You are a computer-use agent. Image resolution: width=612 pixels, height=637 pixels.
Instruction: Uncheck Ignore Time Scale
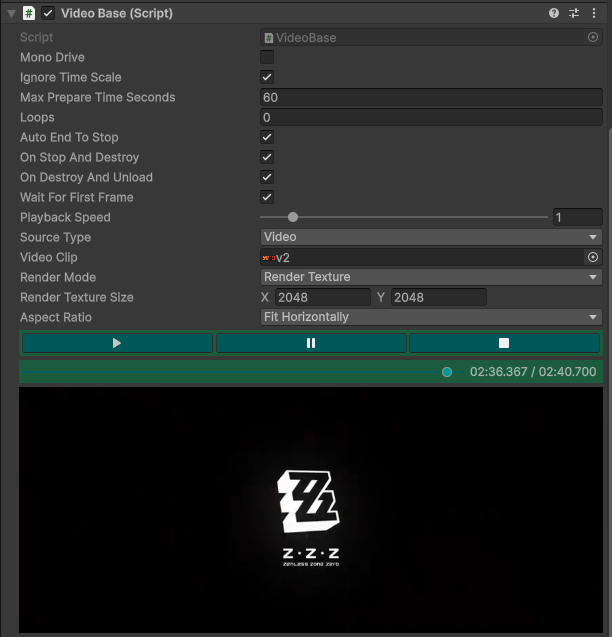coord(267,77)
